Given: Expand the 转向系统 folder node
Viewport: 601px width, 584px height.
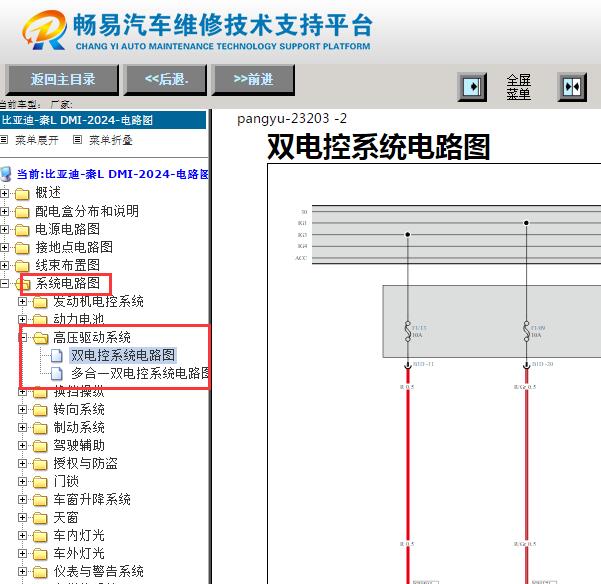Looking at the screenshot, I should [x=22, y=410].
